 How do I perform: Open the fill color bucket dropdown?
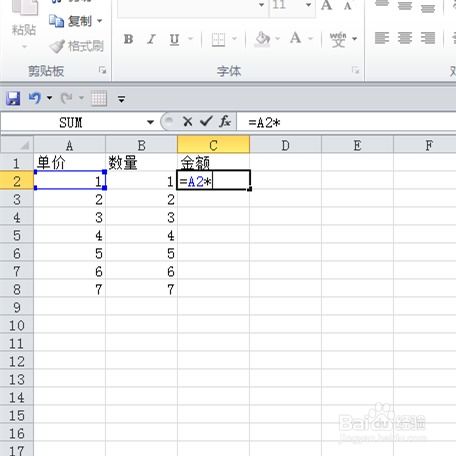(x=278, y=39)
